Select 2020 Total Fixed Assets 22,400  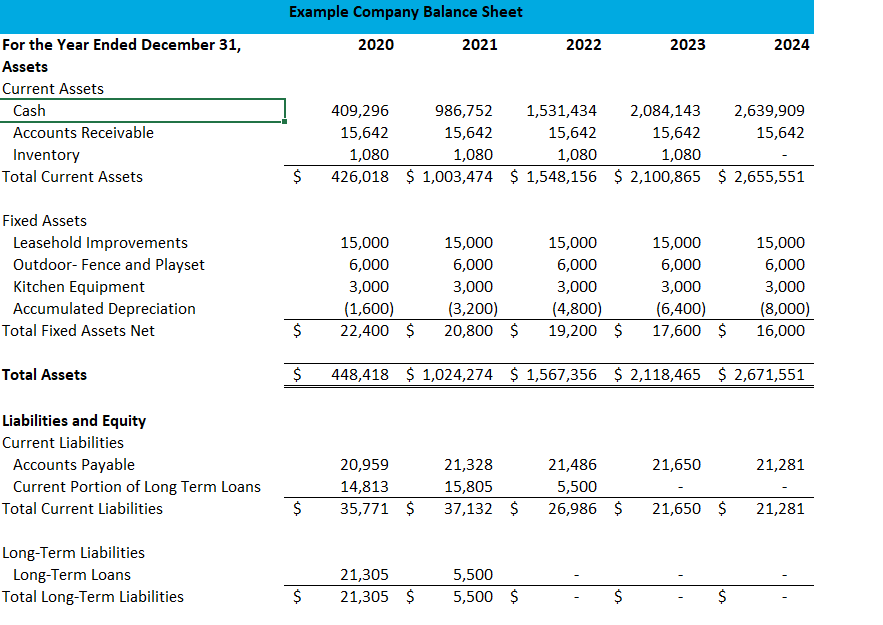tap(364, 331)
